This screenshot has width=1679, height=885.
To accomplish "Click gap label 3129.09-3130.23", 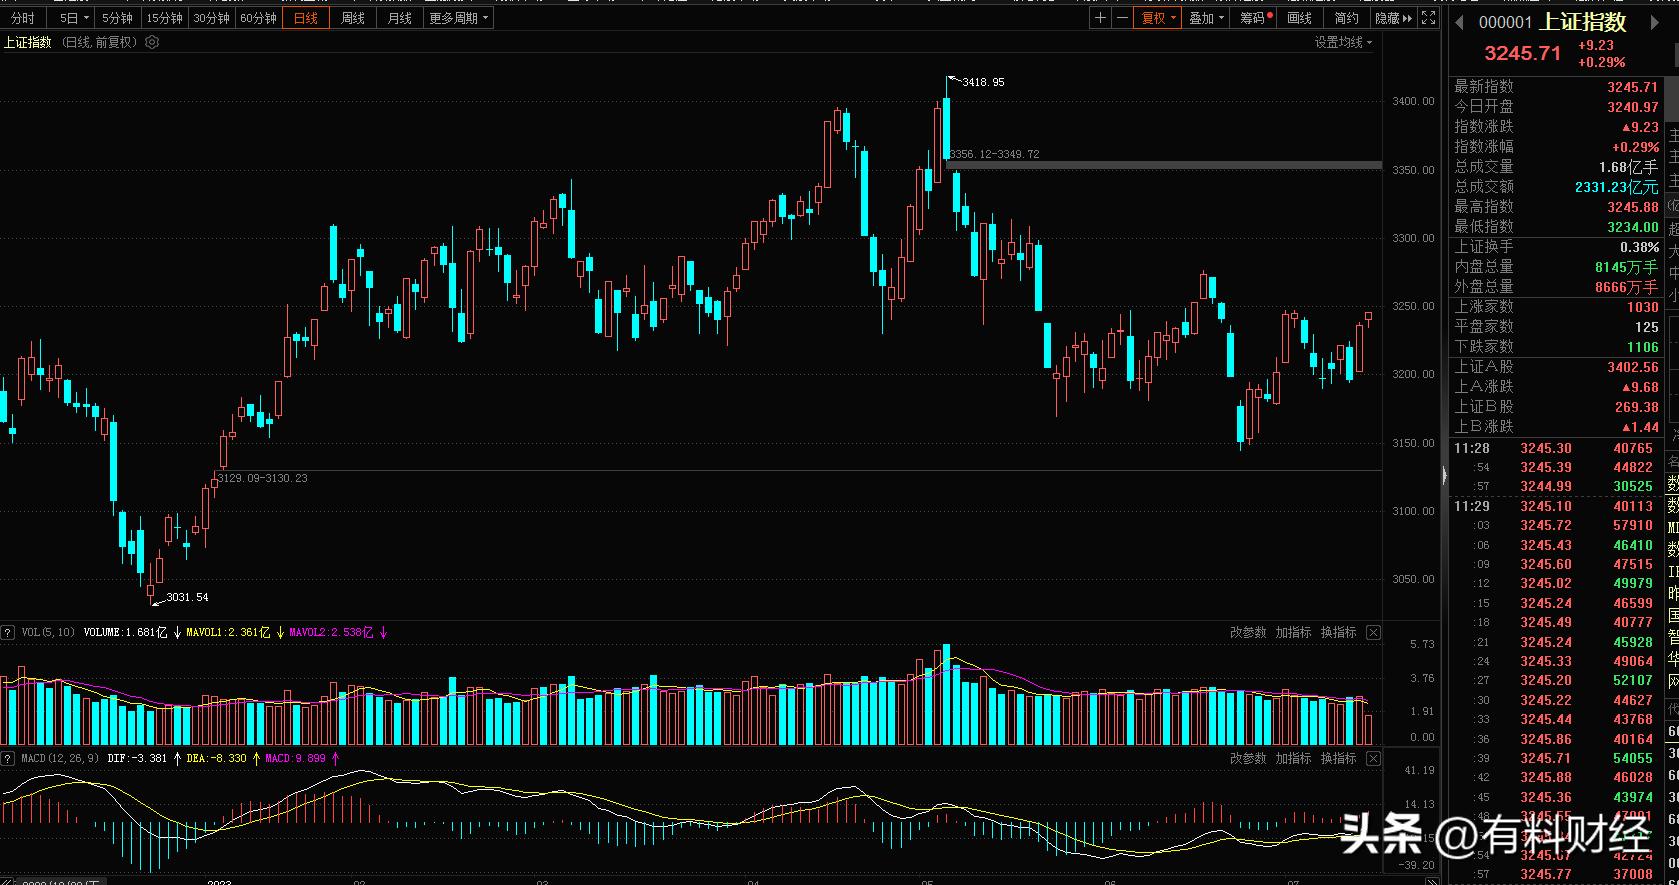I will tap(263, 478).
